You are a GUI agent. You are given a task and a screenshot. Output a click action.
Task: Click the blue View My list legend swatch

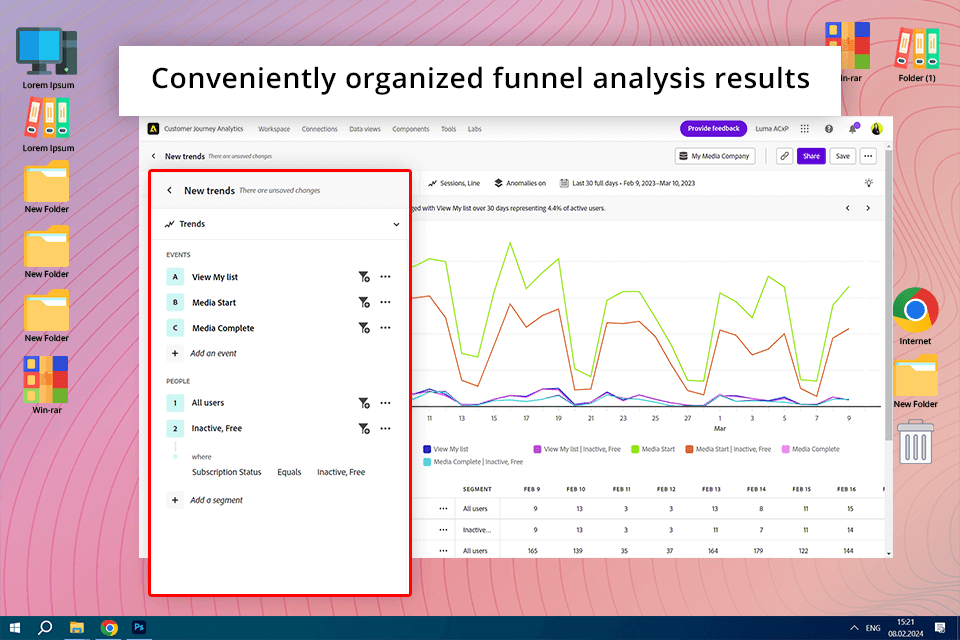pos(427,449)
